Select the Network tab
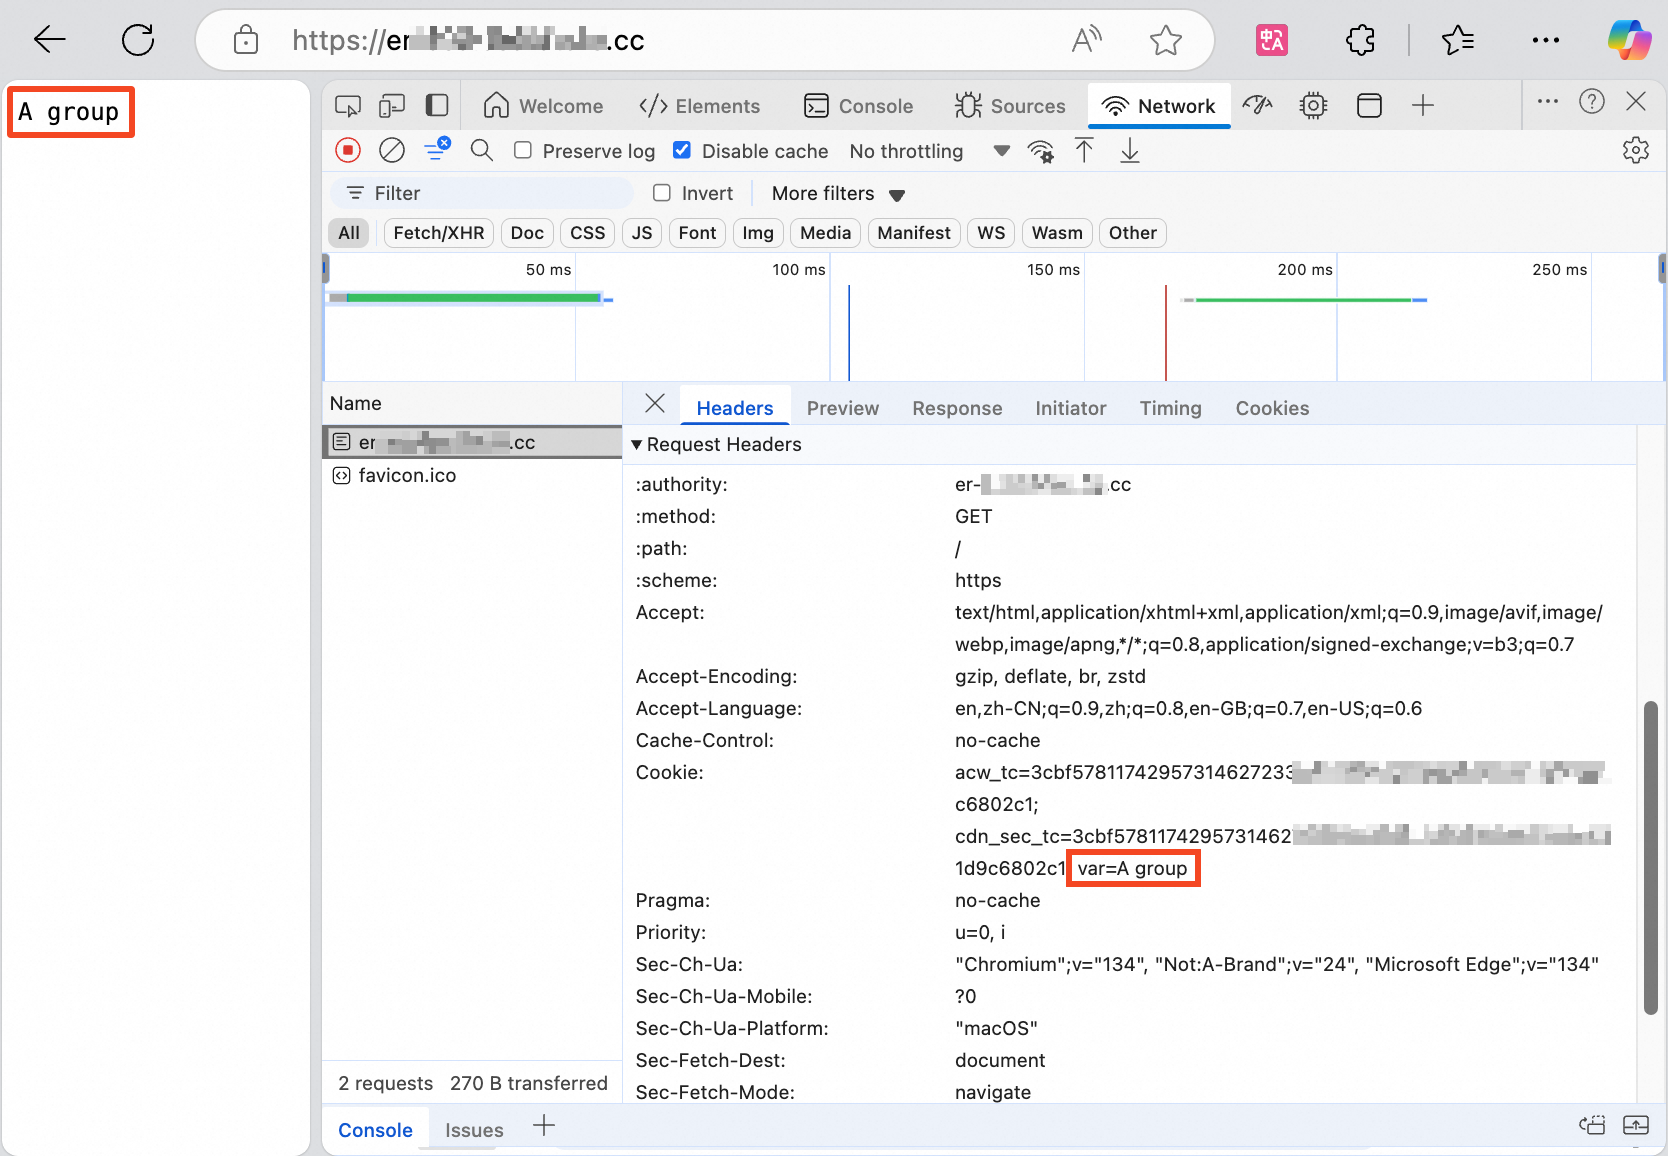The width and height of the screenshot is (1668, 1156). point(1159,106)
